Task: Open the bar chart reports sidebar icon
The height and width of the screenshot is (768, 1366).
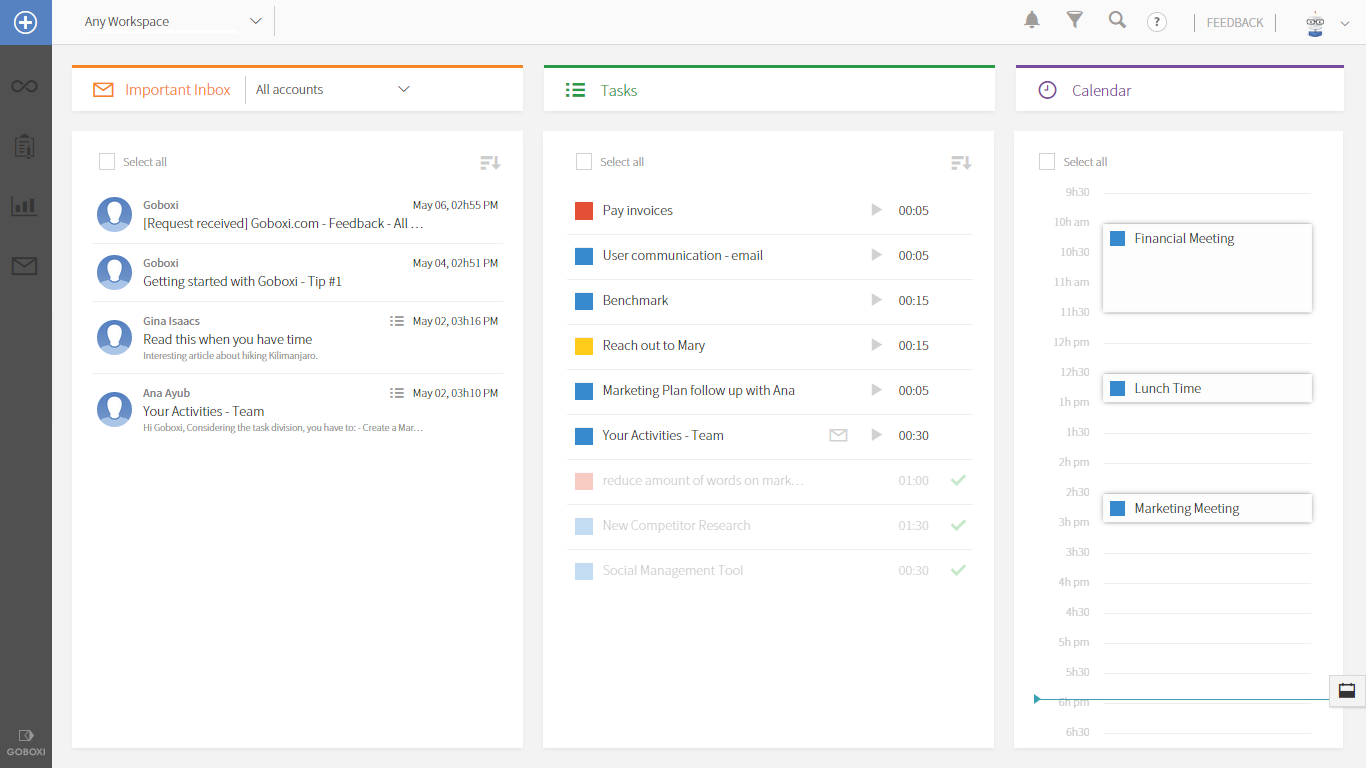Action: (25, 206)
